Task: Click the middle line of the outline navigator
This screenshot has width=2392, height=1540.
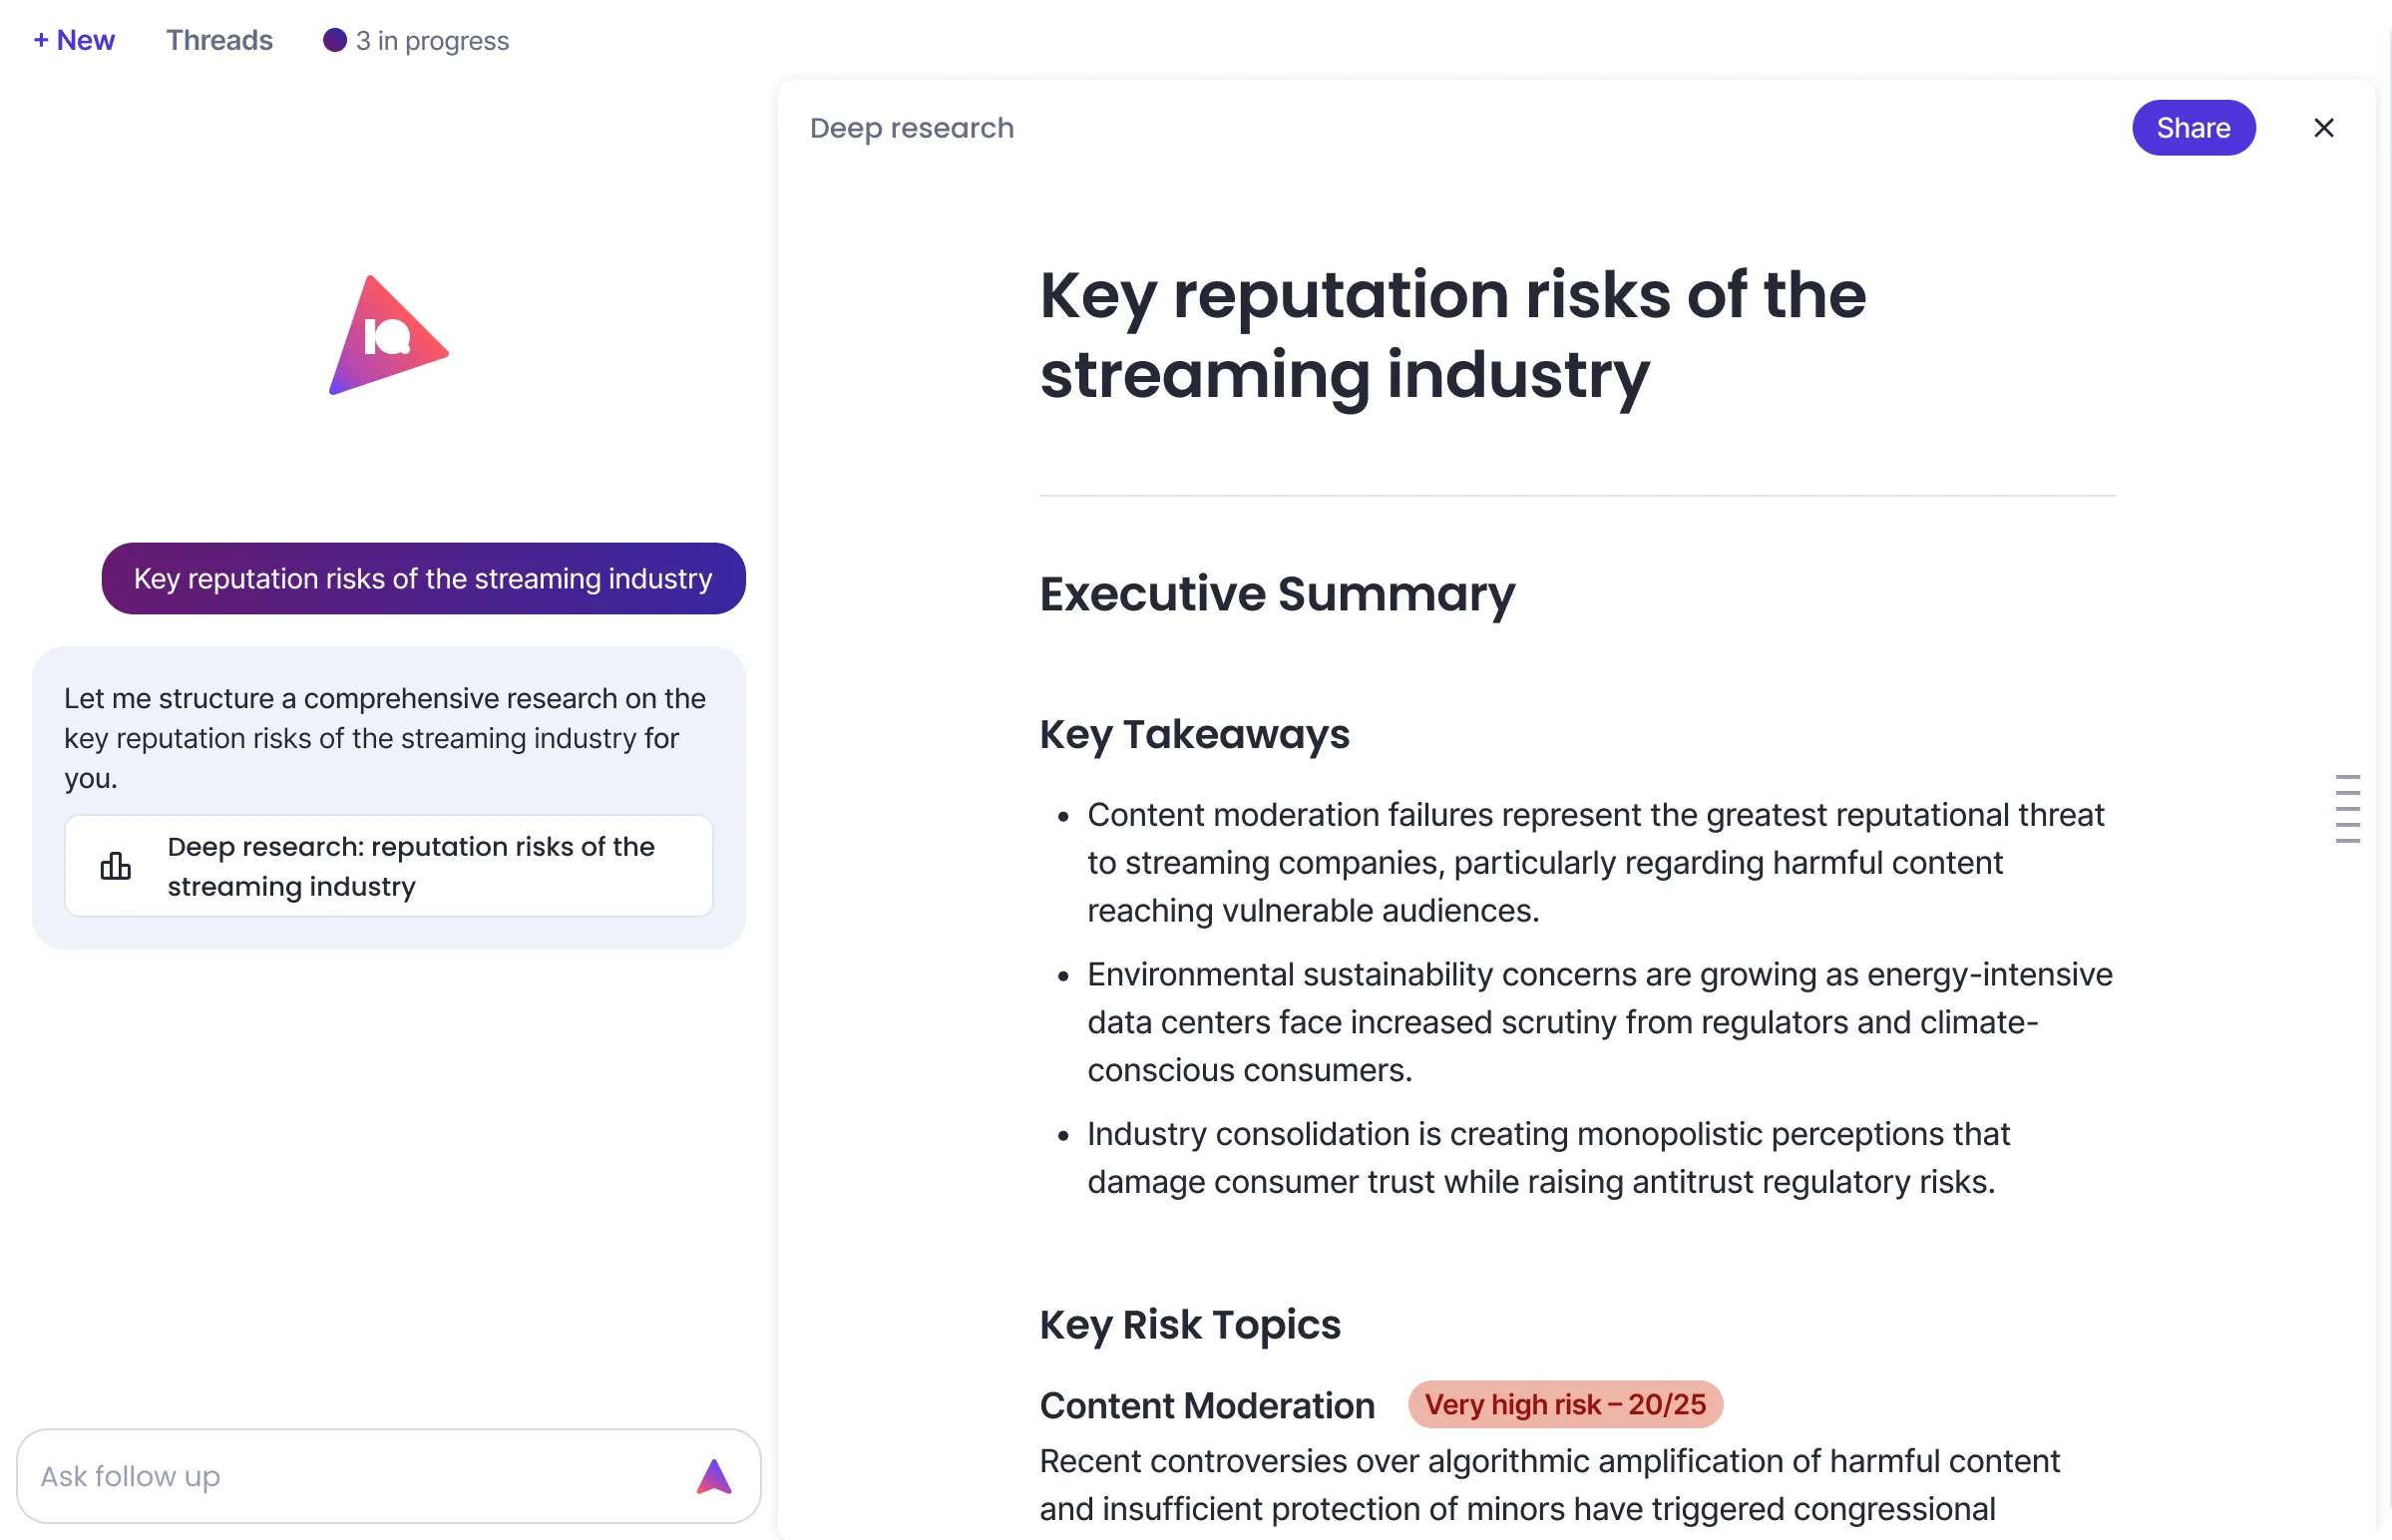Action: click(2347, 809)
